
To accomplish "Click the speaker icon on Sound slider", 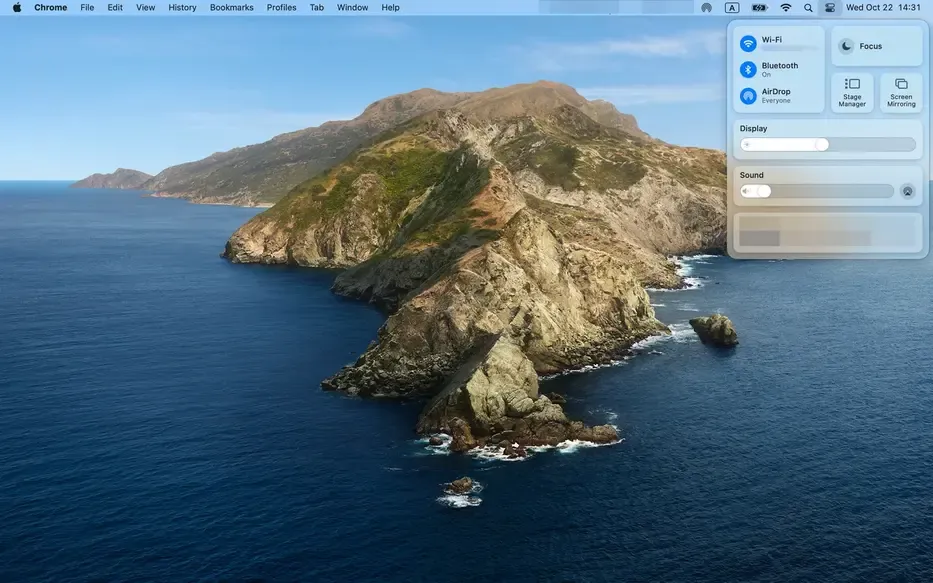I will [746, 192].
